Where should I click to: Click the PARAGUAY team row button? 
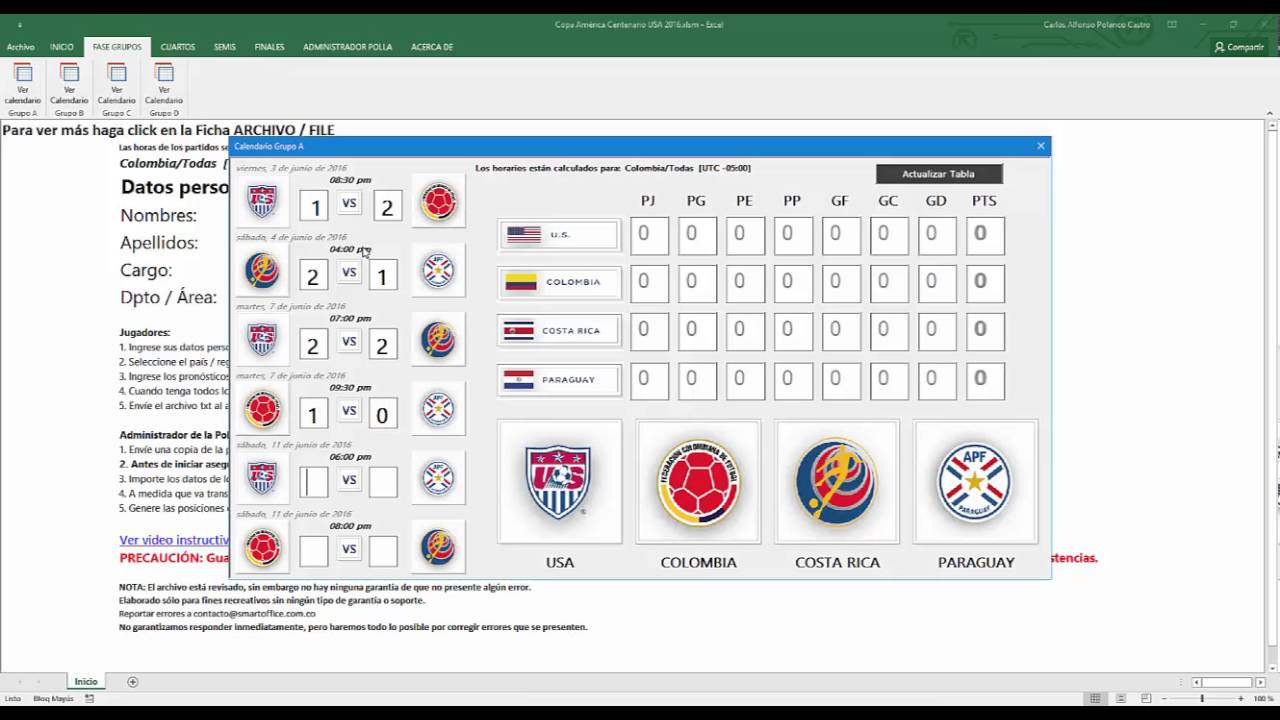coord(559,380)
